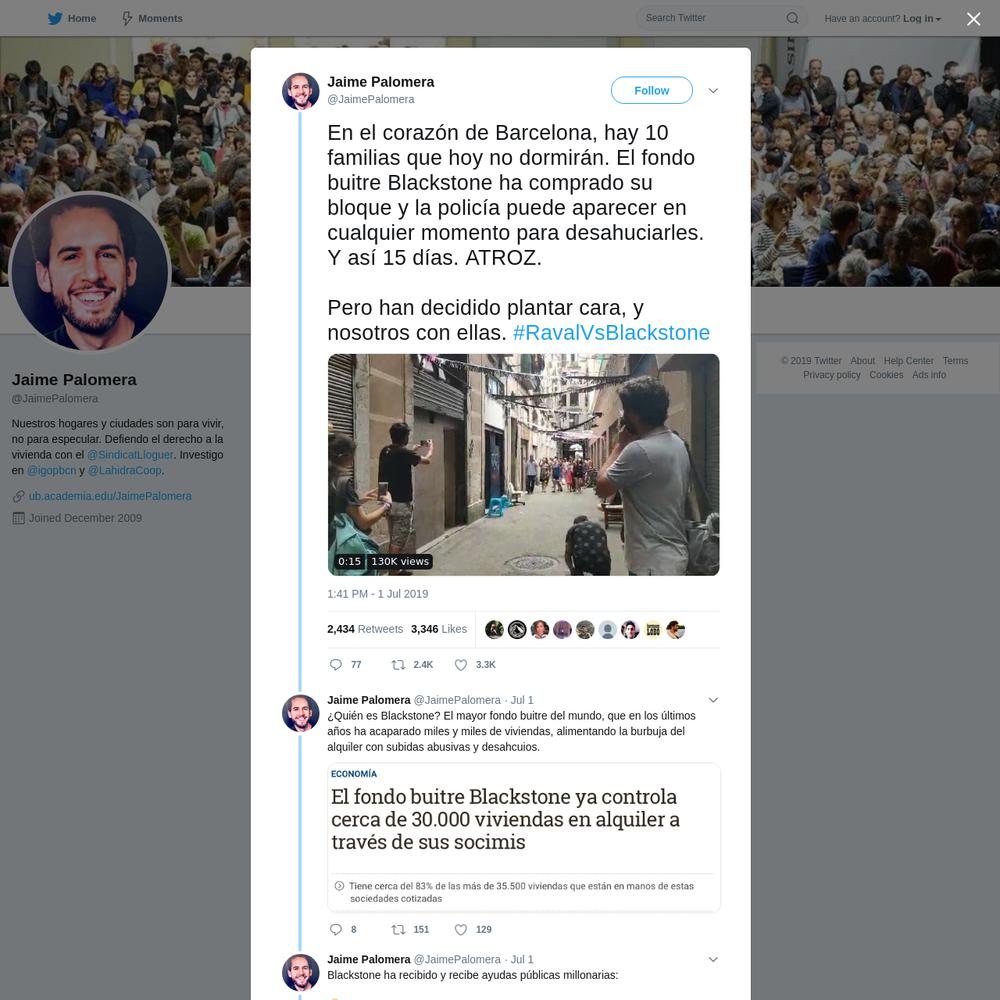Follow Jaime Palomera
The width and height of the screenshot is (1000, 1000).
[x=651, y=91]
